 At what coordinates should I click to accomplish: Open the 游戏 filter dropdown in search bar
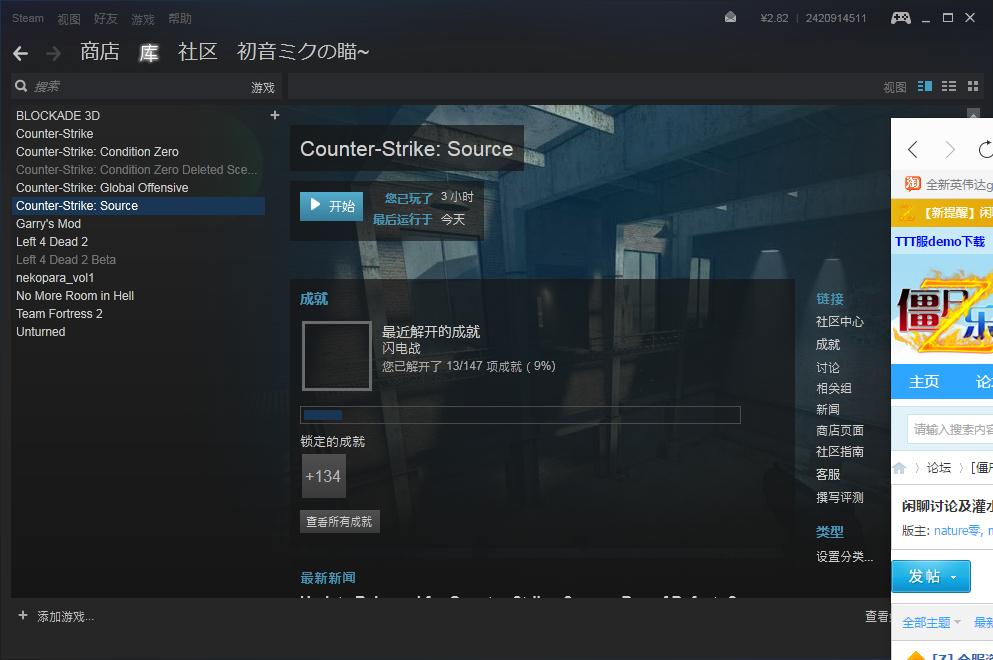point(263,87)
